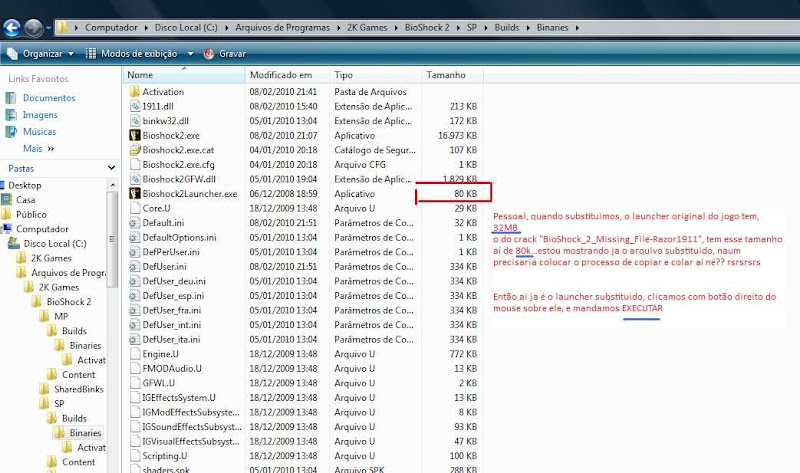Click the Back navigation arrow button
The width and height of the screenshot is (800, 473).
12,28
